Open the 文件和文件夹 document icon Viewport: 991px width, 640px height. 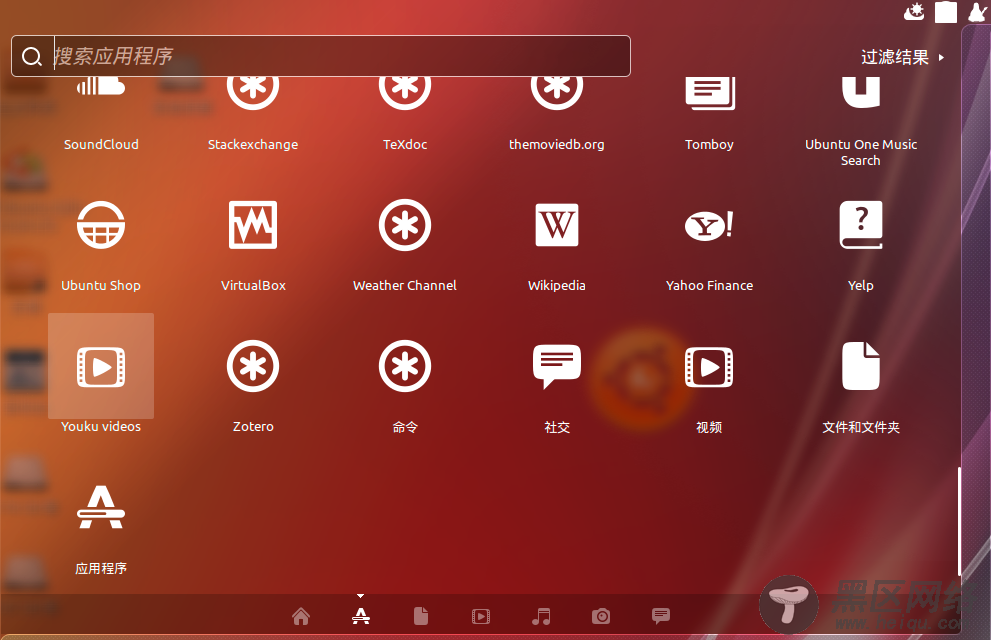pyautogui.click(x=861, y=366)
